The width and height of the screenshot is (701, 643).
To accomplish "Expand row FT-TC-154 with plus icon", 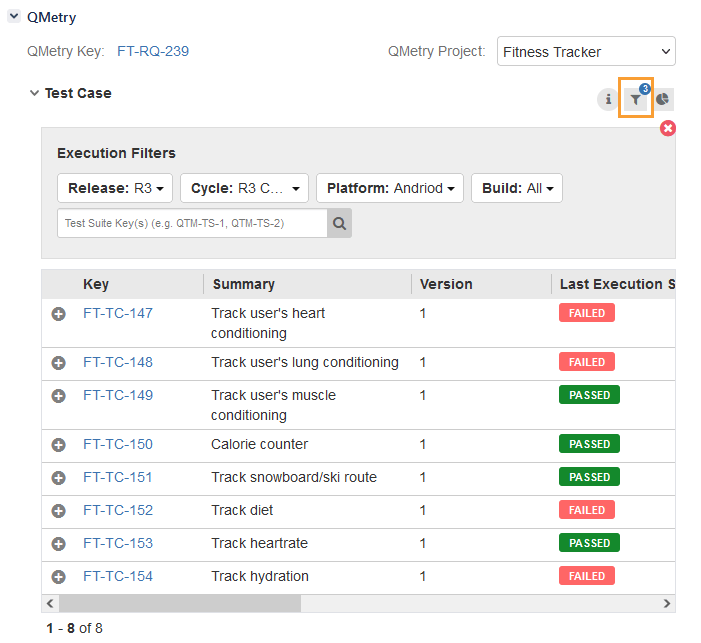I will (58, 577).
